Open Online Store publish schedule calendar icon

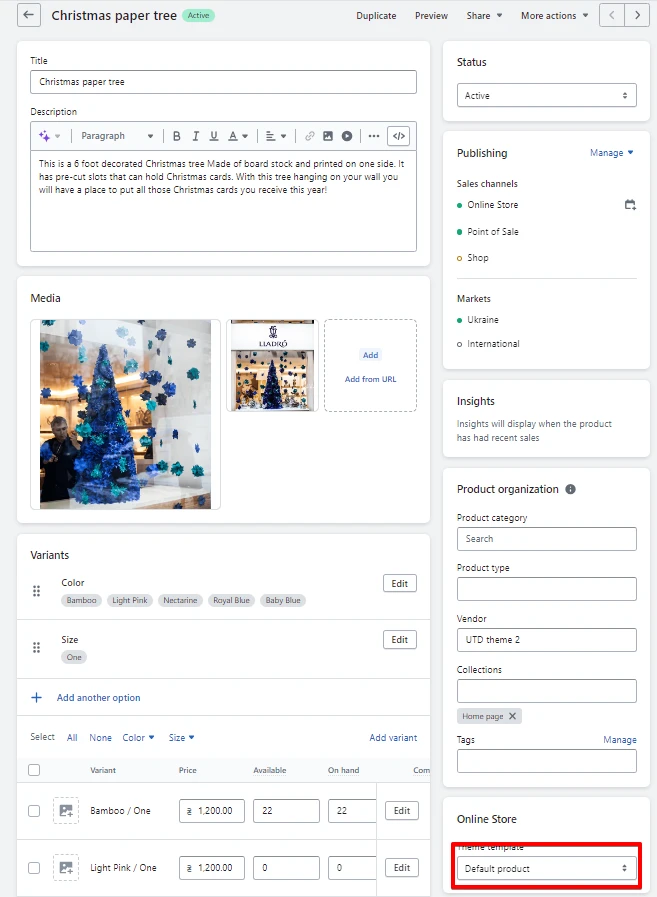click(630, 205)
